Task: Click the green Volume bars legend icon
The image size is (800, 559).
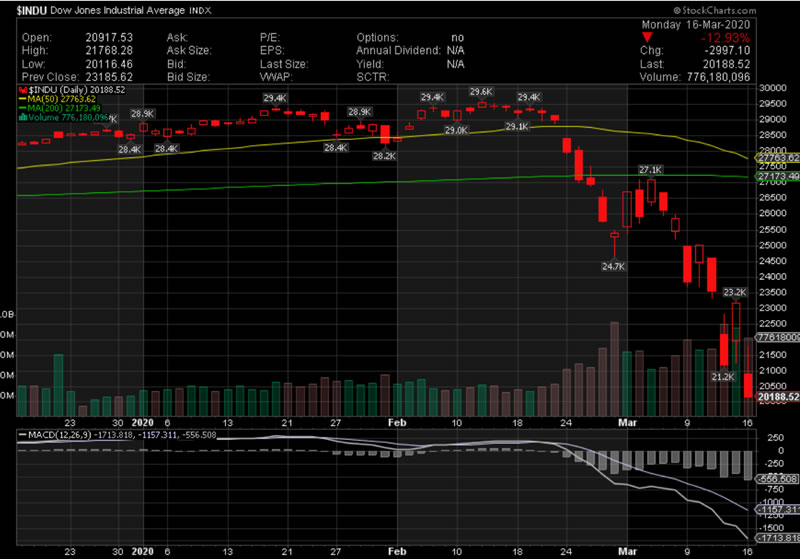Action: pyautogui.click(x=23, y=117)
